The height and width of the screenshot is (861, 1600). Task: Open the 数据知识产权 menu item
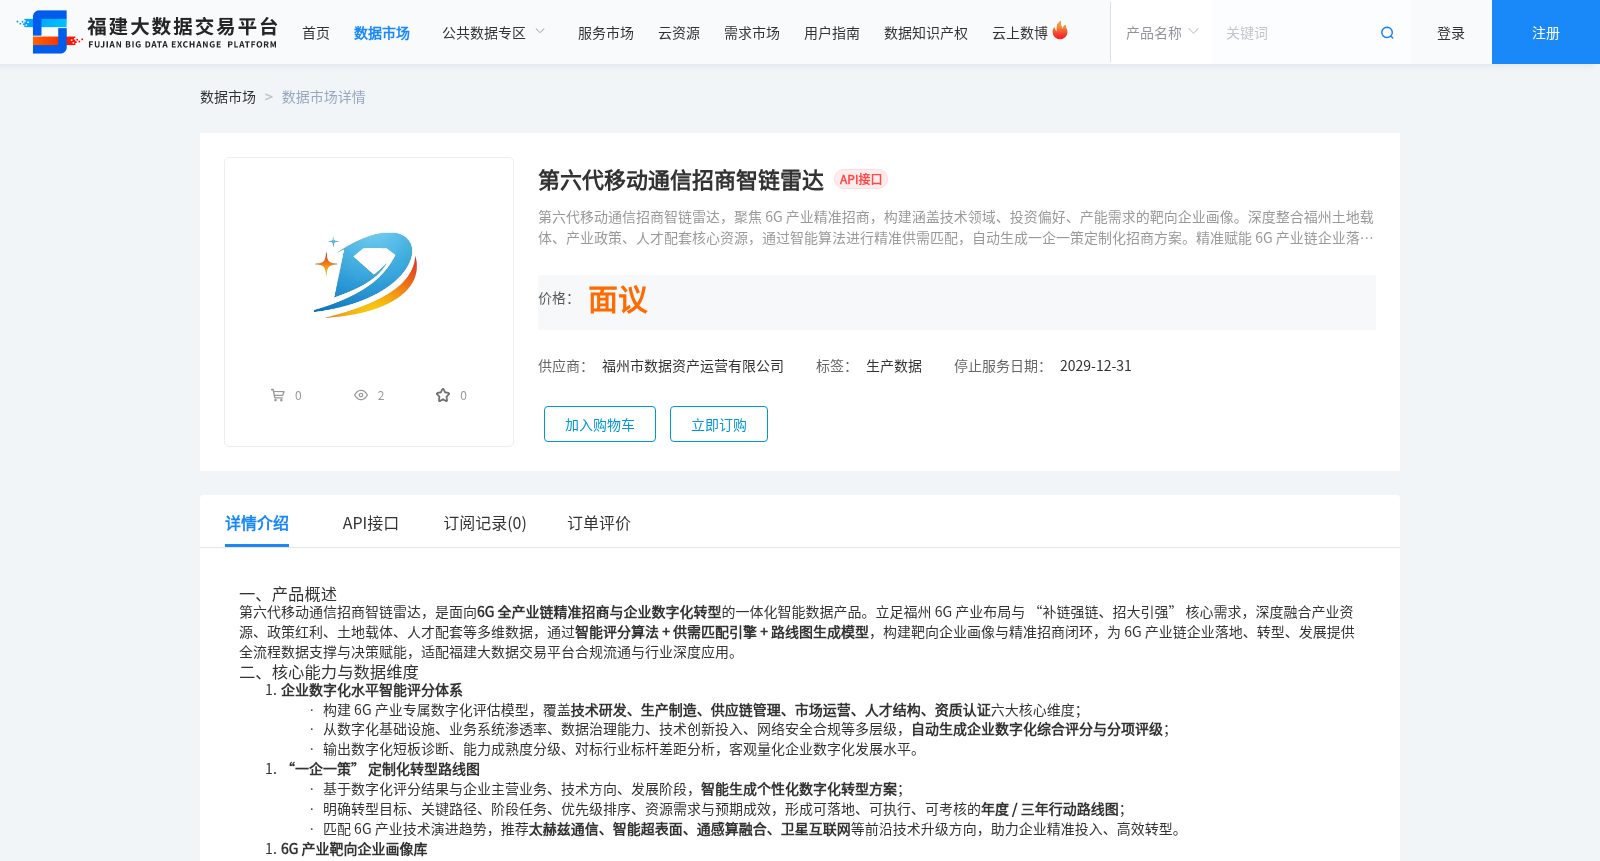click(x=926, y=33)
